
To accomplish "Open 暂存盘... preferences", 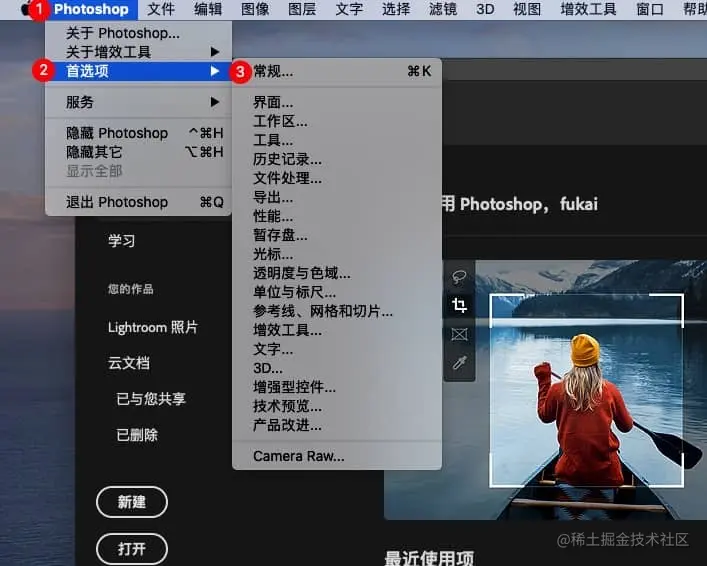I will pos(337,235).
